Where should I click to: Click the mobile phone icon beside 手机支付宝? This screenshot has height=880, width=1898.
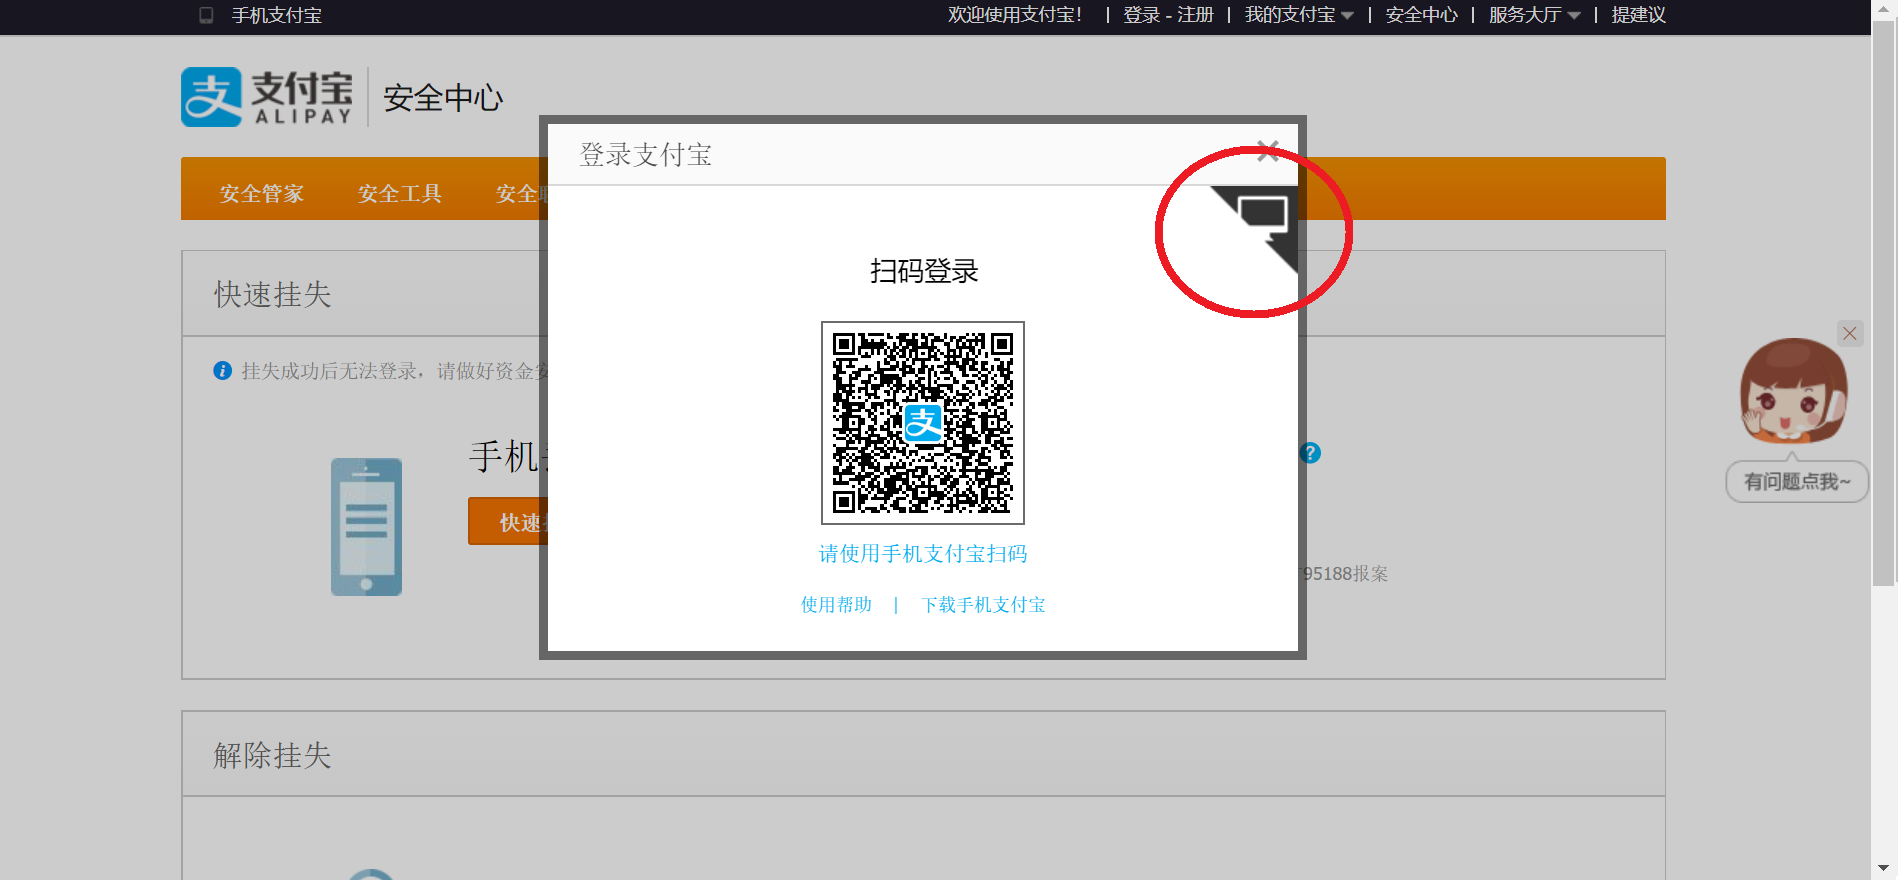[206, 15]
